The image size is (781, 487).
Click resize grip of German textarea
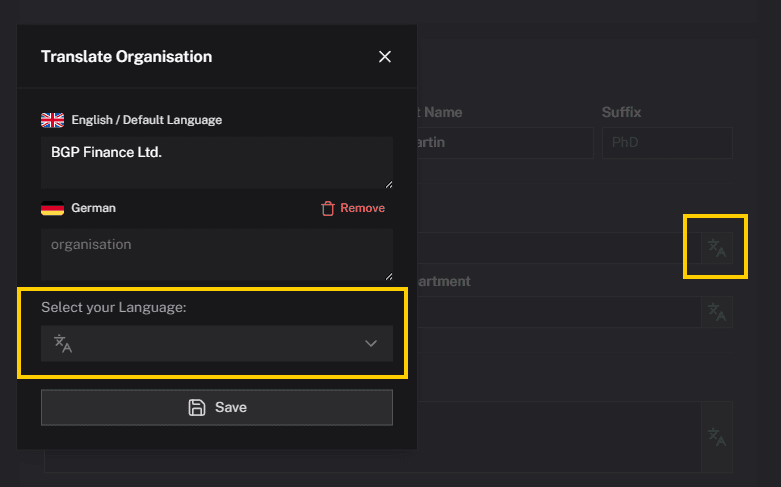tap(389, 276)
